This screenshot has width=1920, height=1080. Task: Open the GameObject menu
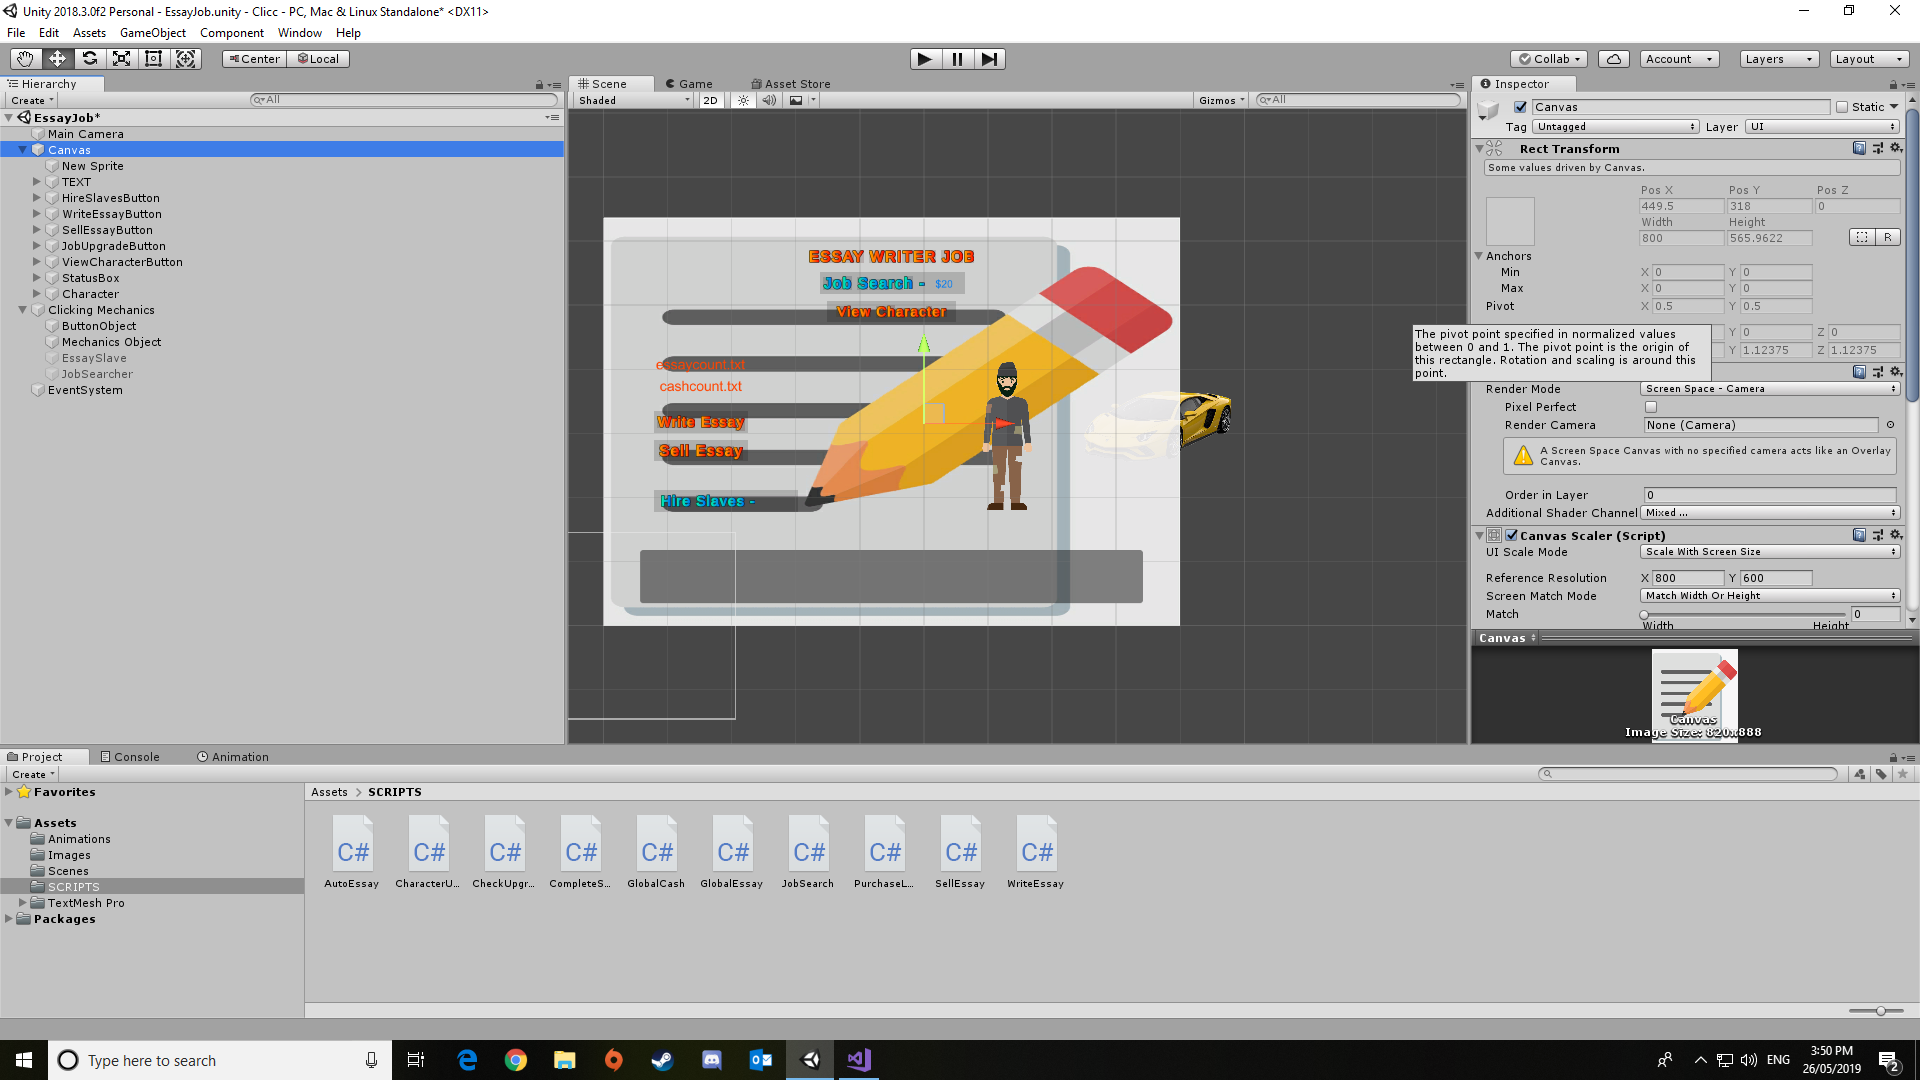(x=152, y=33)
